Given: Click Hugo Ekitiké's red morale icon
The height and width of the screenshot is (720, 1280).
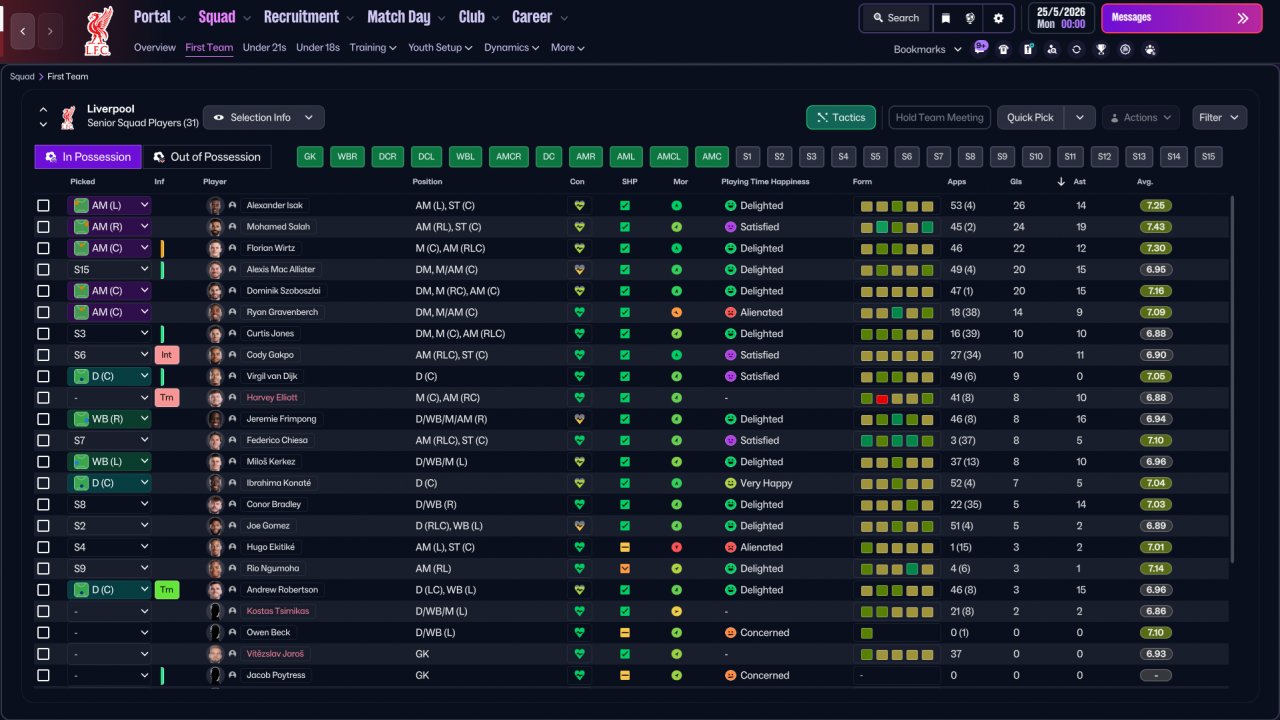Looking at the screenshot, I should 676,547.
